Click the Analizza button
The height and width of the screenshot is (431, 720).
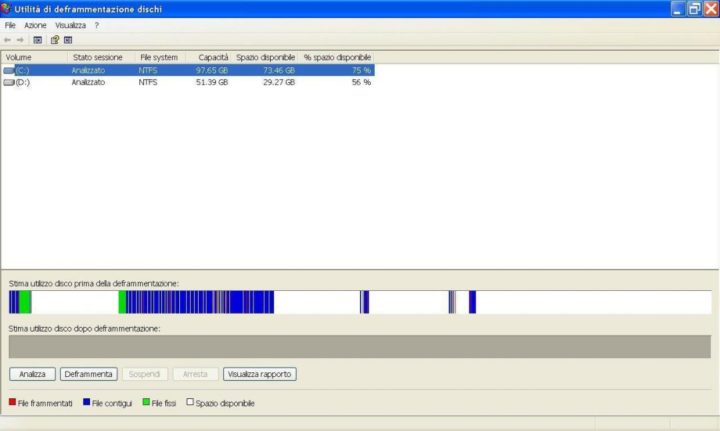(32, 374)
